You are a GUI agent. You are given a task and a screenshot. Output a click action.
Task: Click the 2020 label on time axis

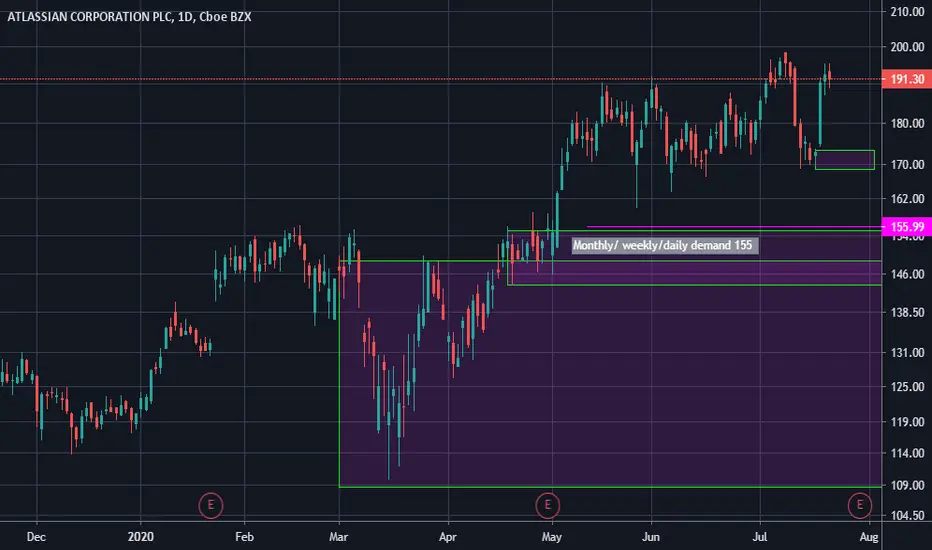141,537
